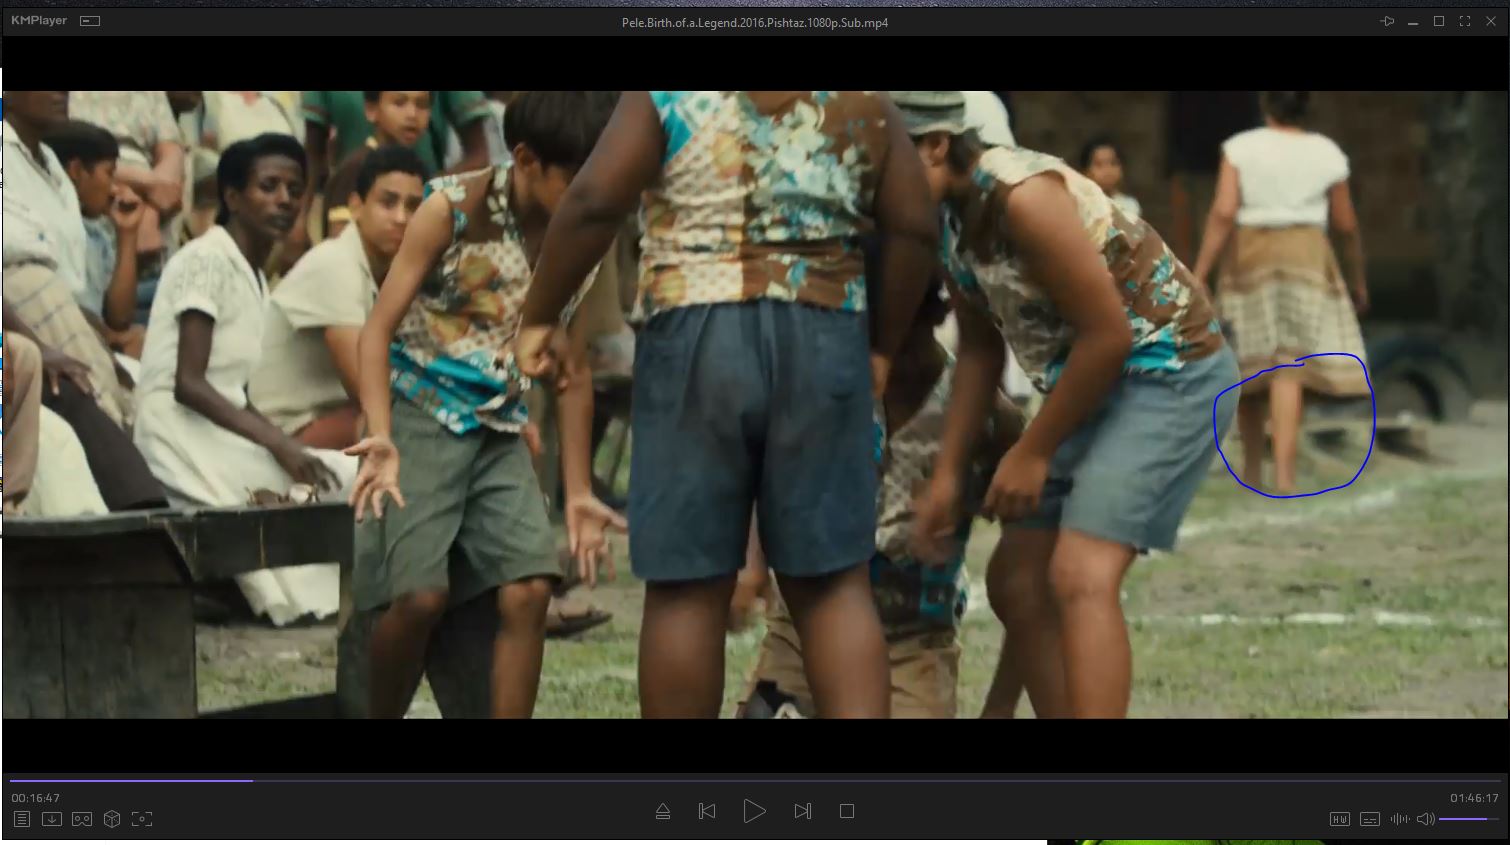
Task: Open the audio equalizer waveform icon
Action: tap(1400, 819)
